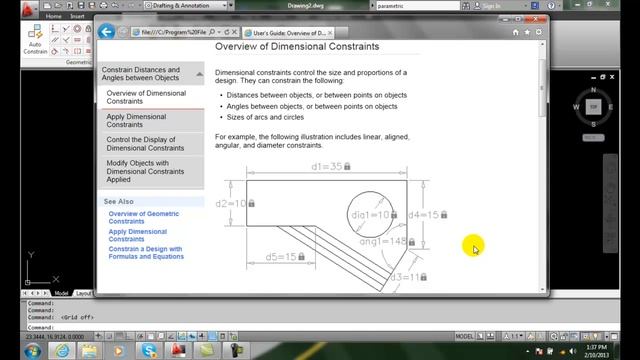
Task: Open Internet Explorer from taskbar
Action: 62,351
